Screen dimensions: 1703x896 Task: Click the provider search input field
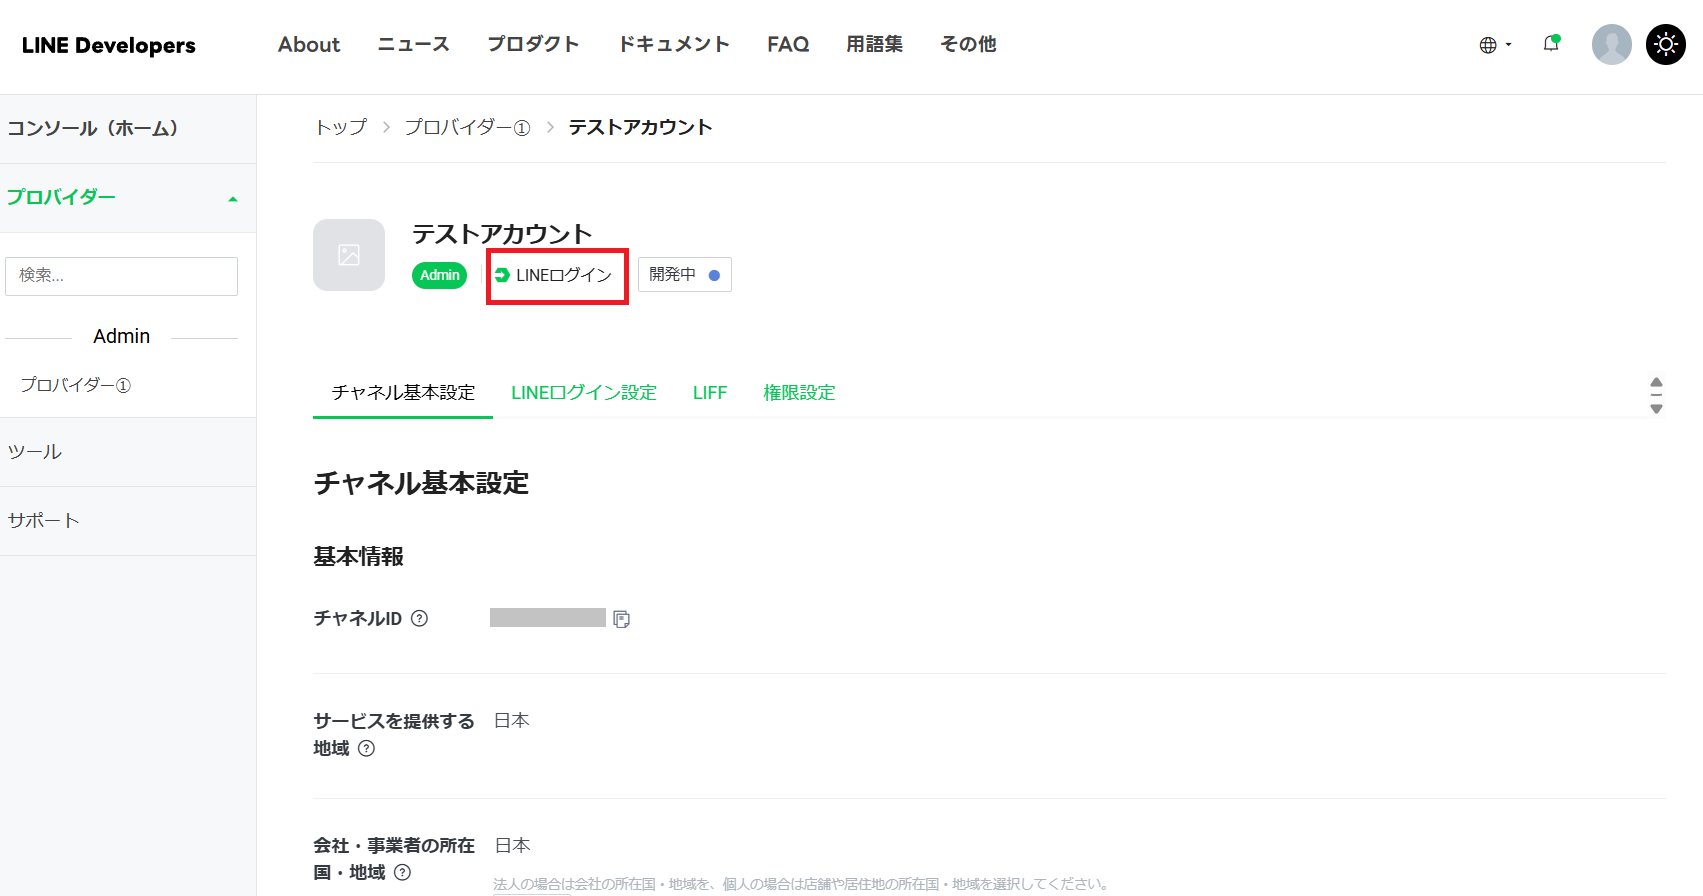[121, 276]
